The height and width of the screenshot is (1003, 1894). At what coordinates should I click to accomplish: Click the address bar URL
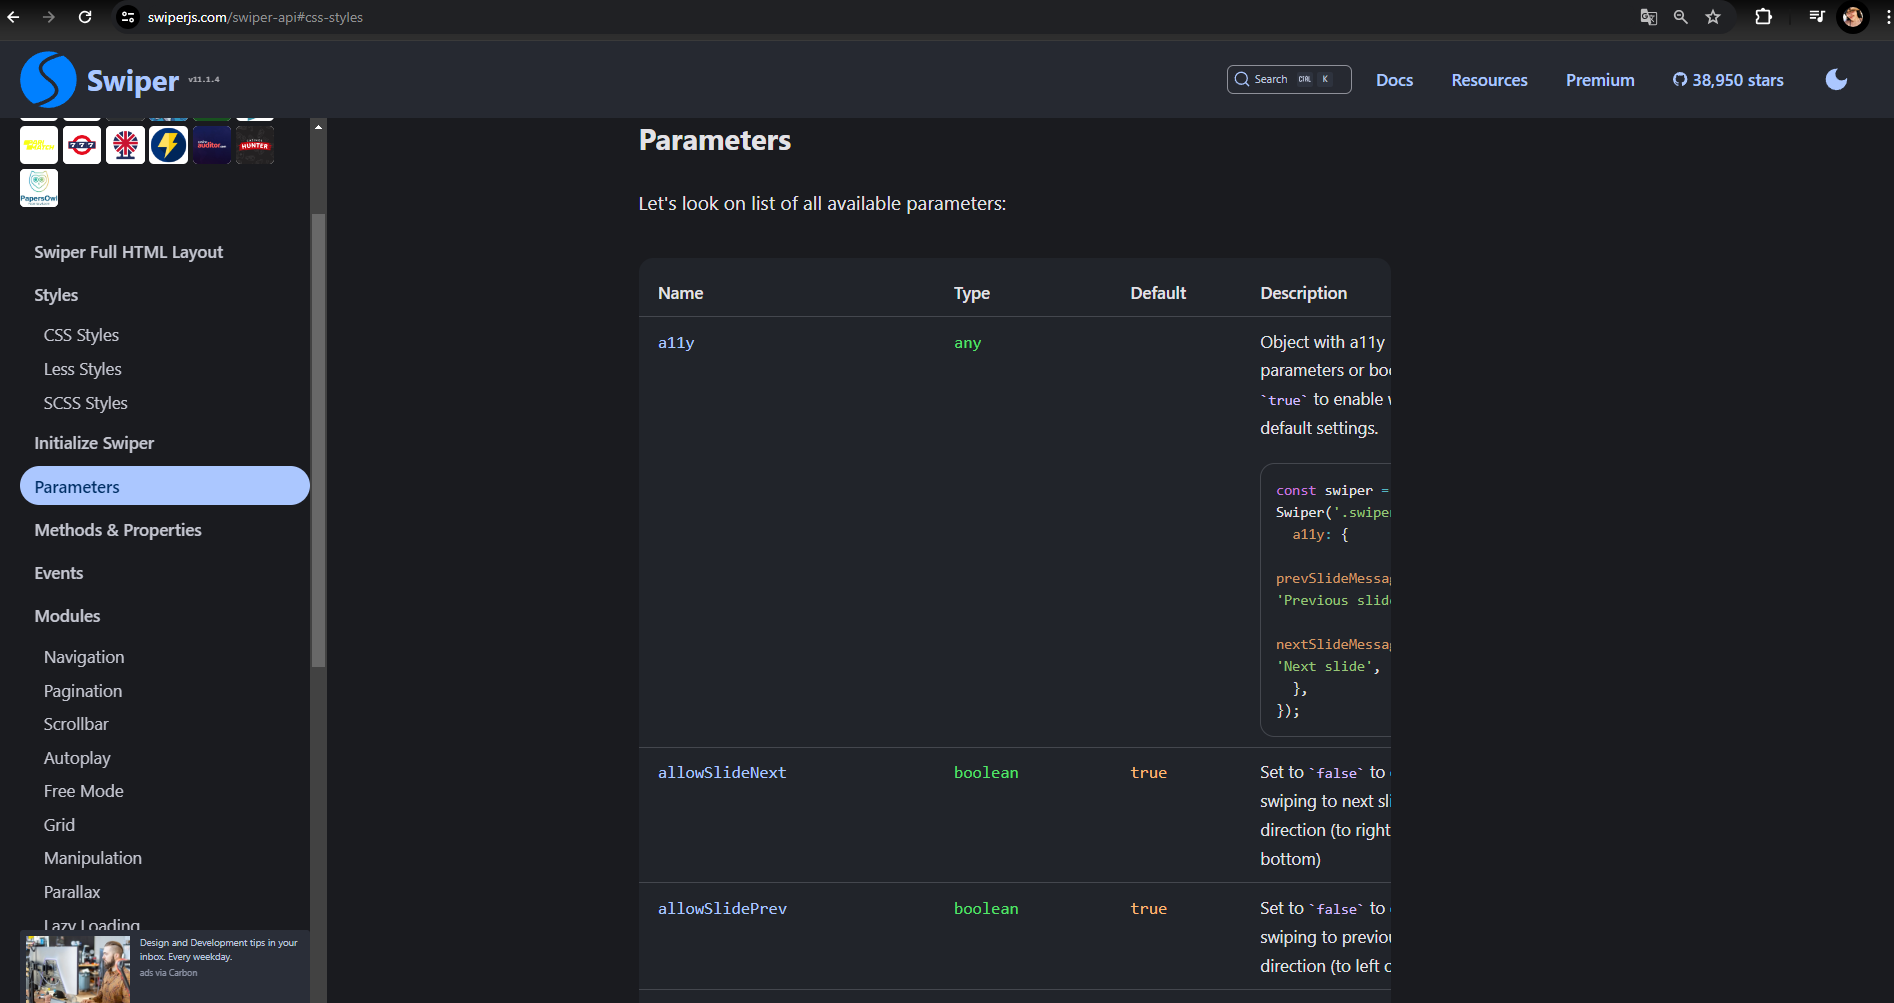point(255,17)
